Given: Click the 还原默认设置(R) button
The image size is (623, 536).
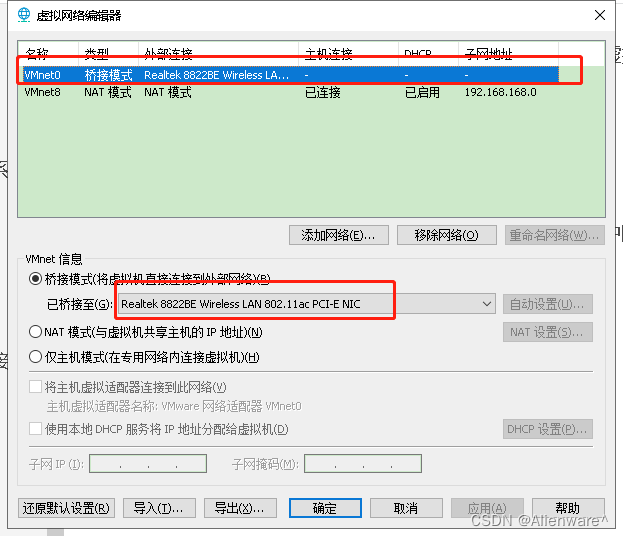Looking at the screenshot, I should click(66, 508).
